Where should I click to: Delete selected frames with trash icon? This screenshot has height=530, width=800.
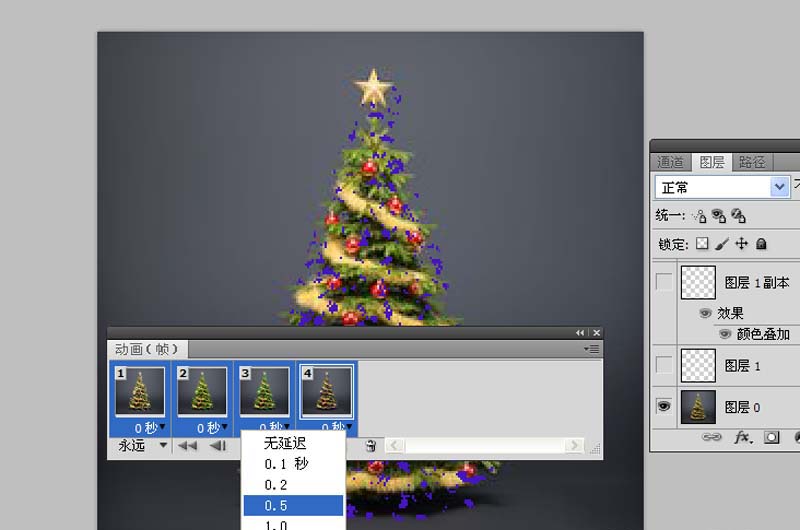[x=371, y=446]
